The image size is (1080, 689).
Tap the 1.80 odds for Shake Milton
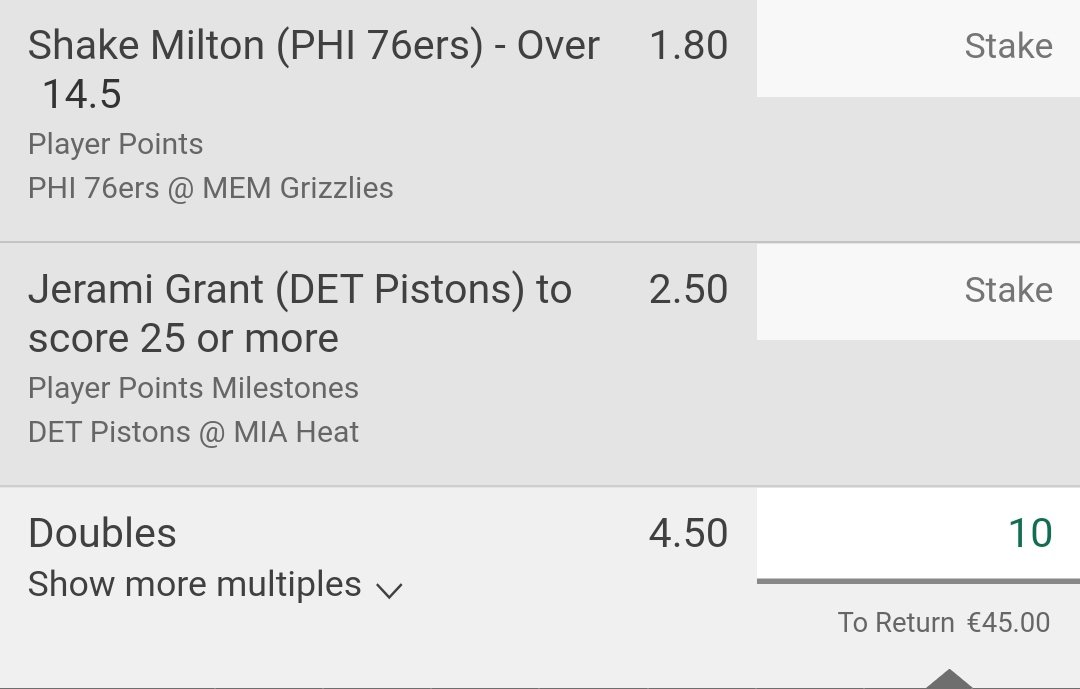[688, 46]
